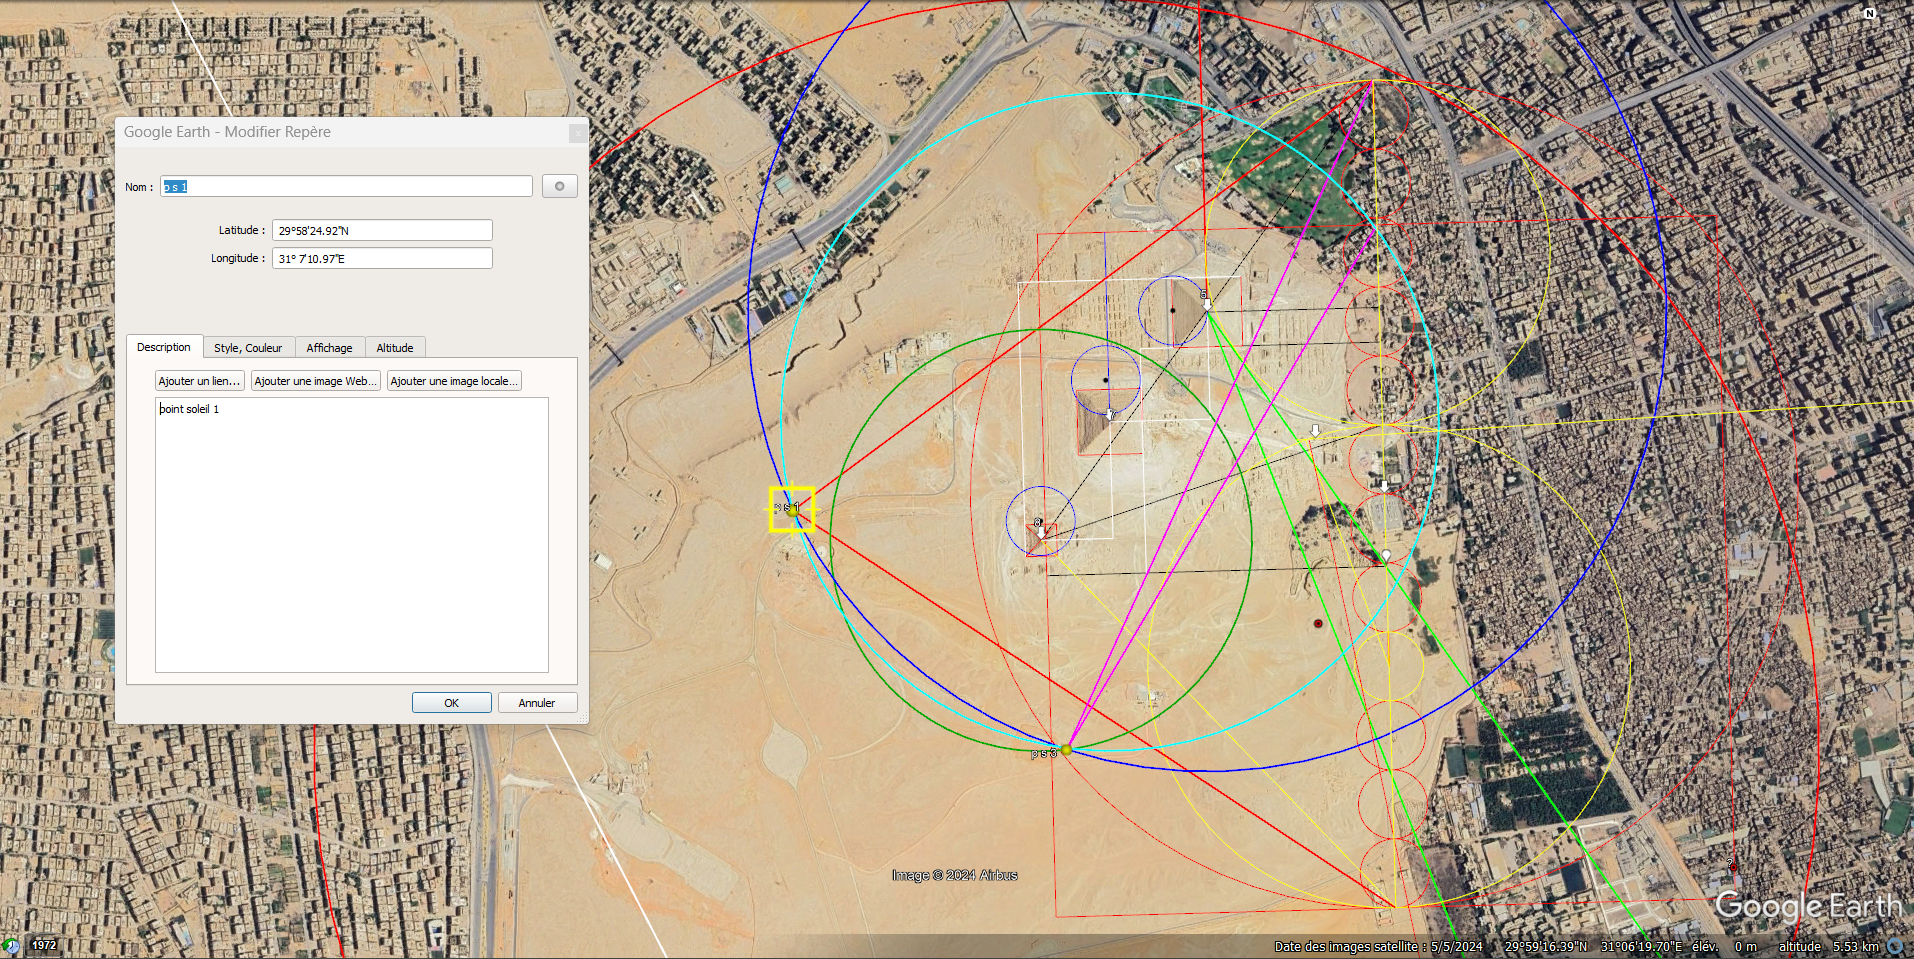Select the highlighted p s 1 placemark
This screenshot has width=1914, height=959.
(792, 509)
